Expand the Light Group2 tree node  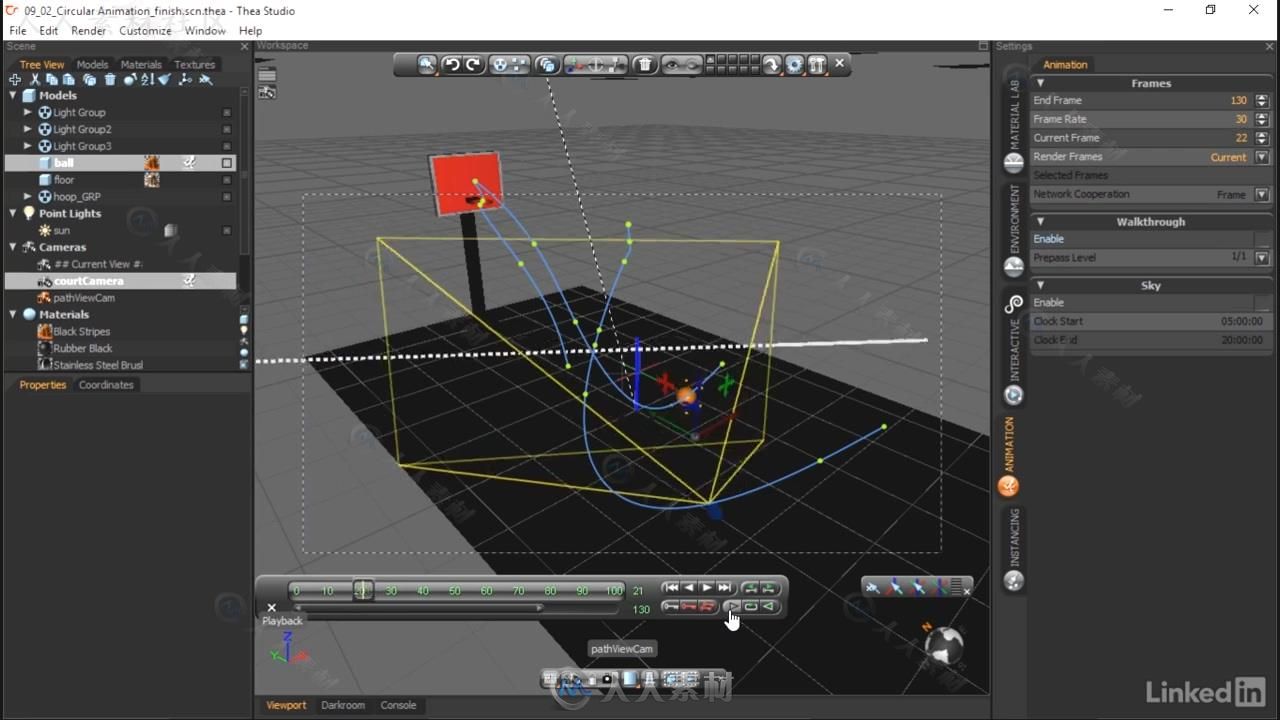pos(28,129)
